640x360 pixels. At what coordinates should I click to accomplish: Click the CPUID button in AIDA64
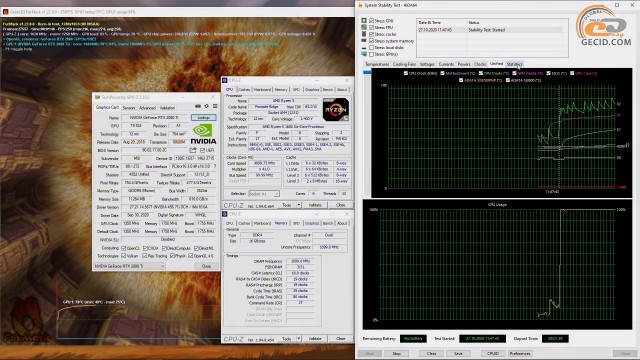(x=493, y=353)
